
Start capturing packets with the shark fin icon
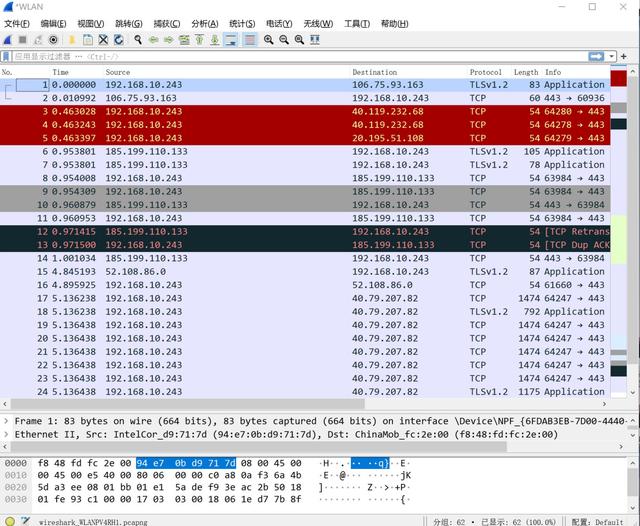[x=7, y=40]
